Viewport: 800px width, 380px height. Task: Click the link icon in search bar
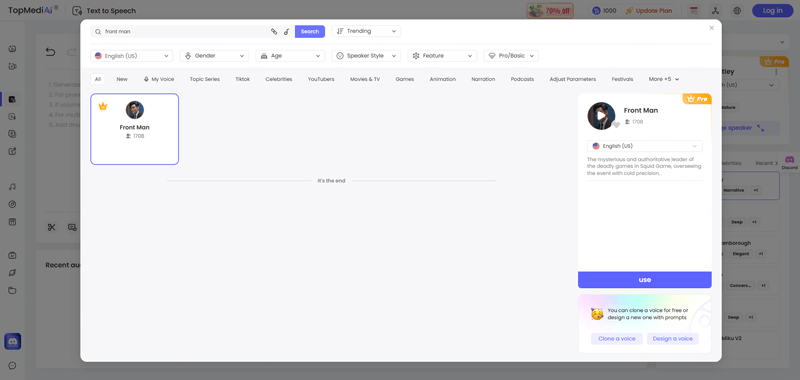274,32
